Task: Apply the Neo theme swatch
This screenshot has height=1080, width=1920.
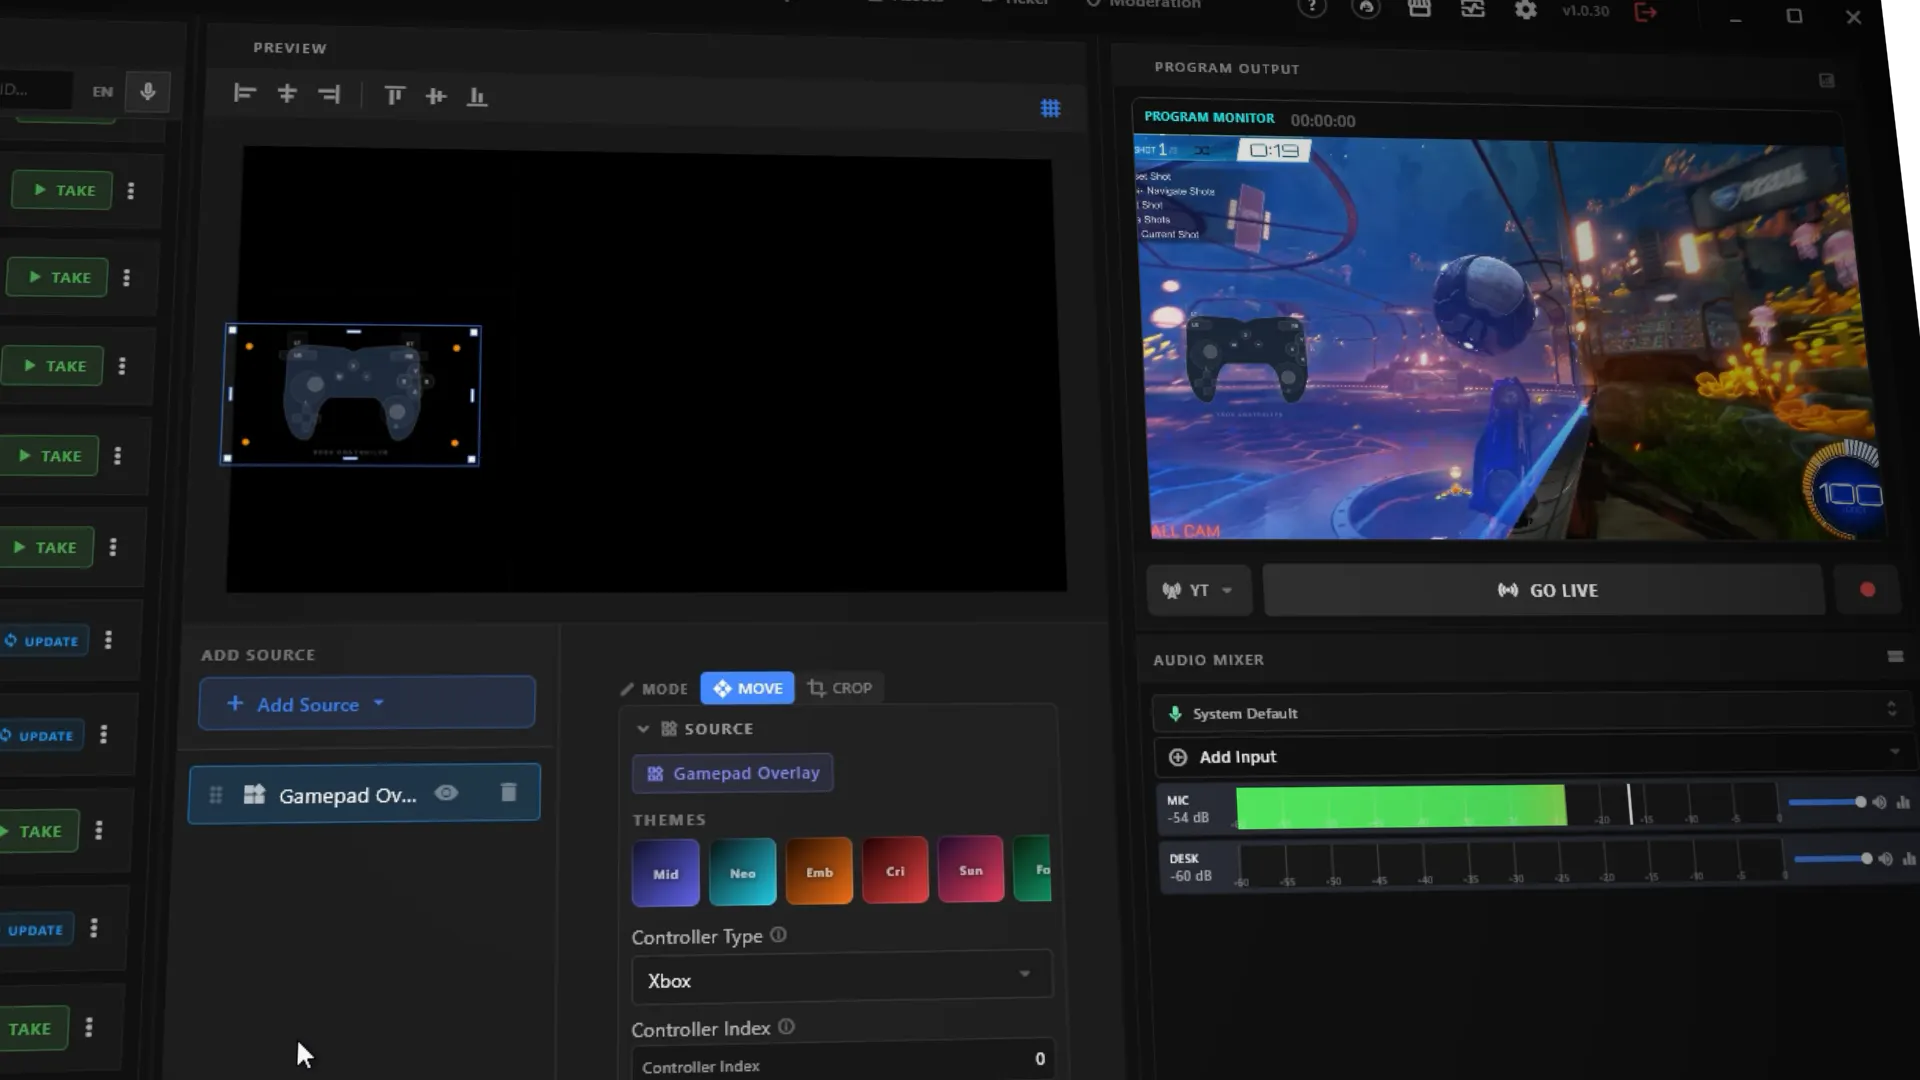Action: pos(743,872)
